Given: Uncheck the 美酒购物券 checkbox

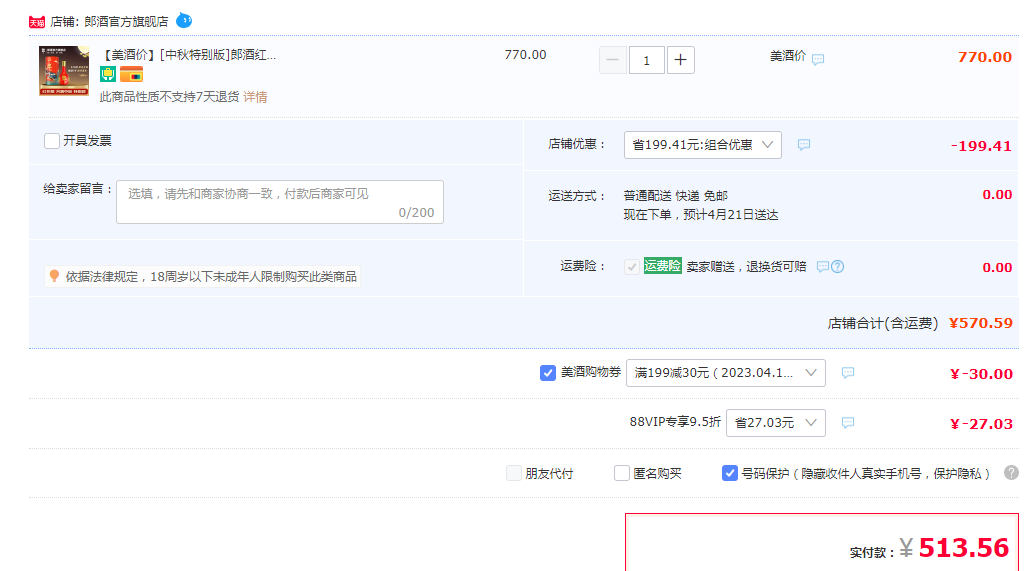Looking at the screenshot, I should [x=548, y=373].
